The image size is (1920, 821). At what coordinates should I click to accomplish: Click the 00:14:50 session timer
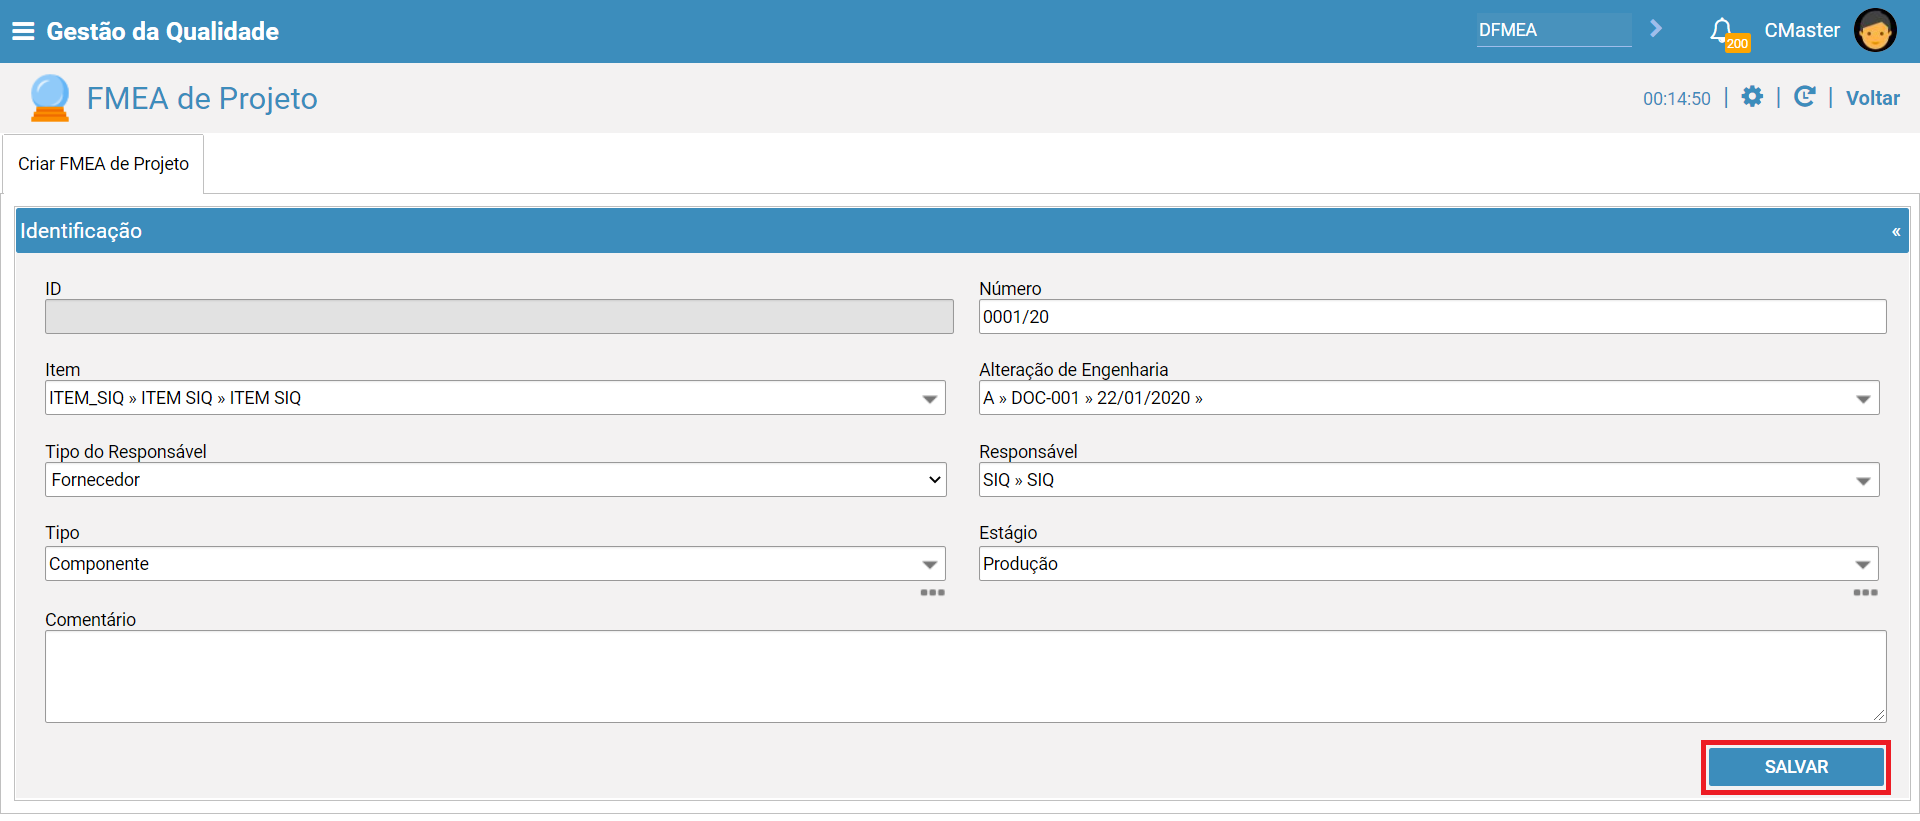point(1677,98)
